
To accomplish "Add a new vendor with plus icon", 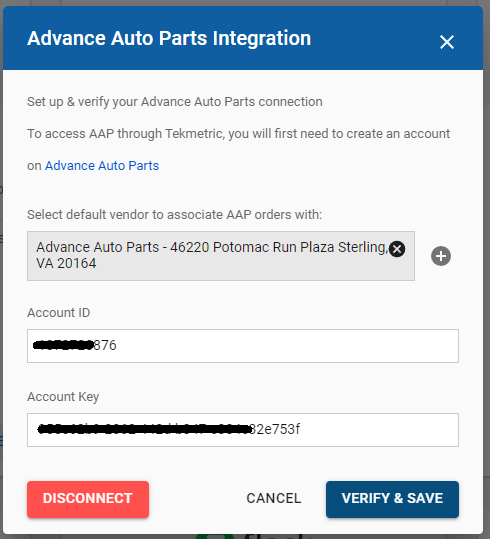I will pos(441,256).
